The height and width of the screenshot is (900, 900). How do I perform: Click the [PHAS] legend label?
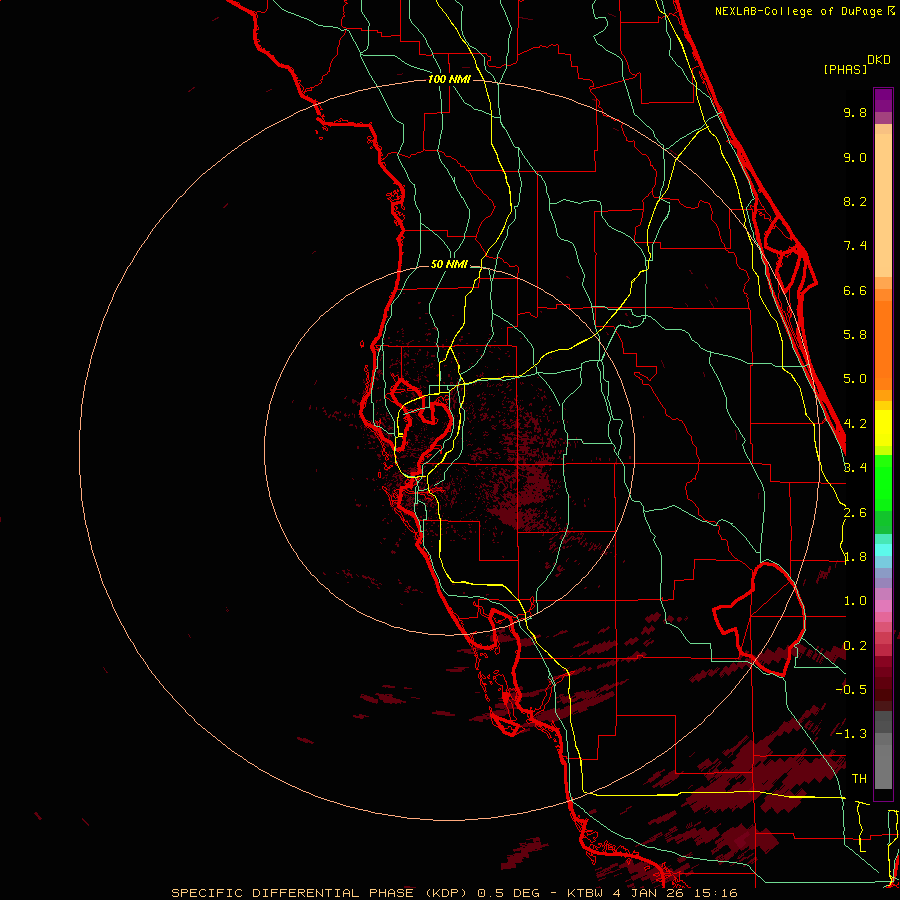845,69
